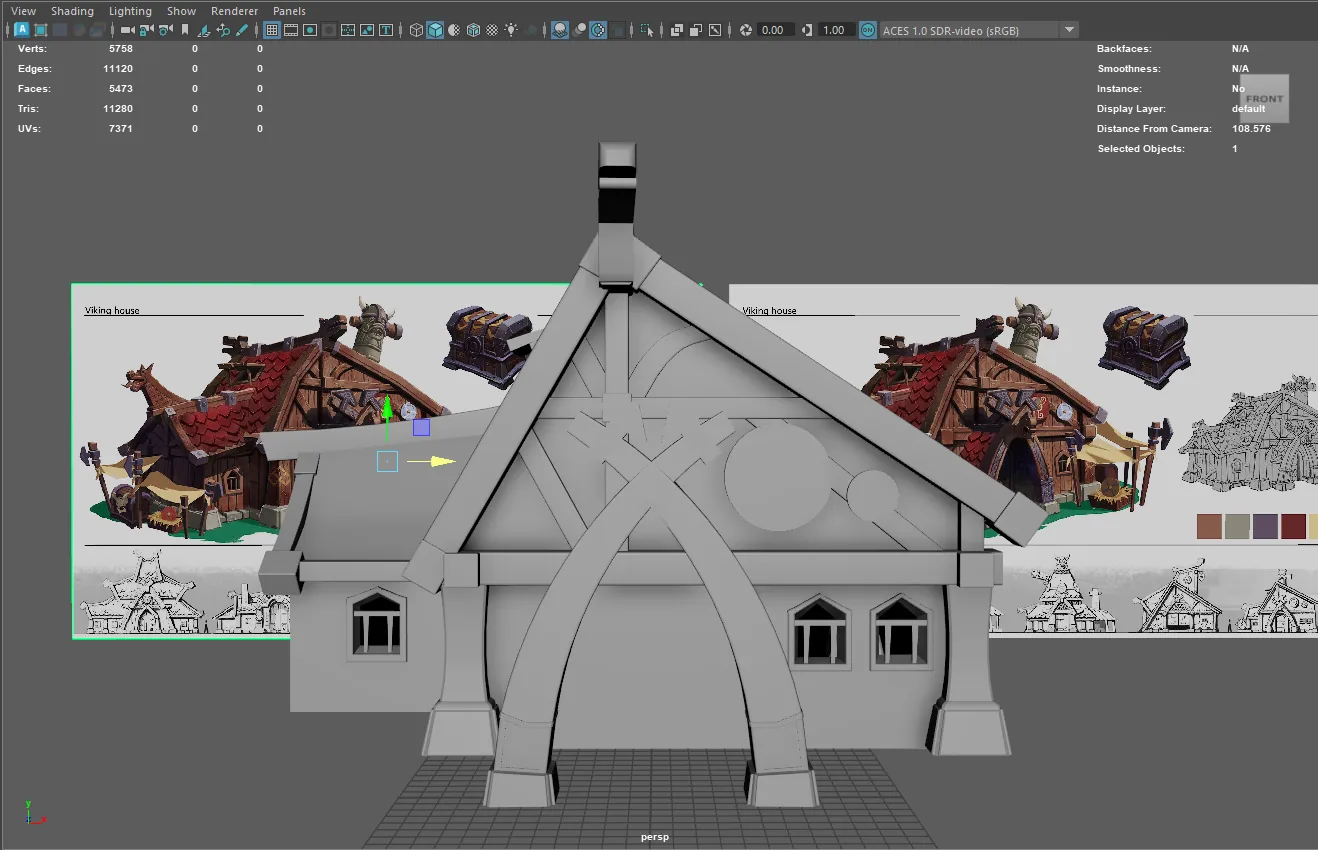Click the Select Camera icon
The image size is (1318, 850).
[128, 30]
